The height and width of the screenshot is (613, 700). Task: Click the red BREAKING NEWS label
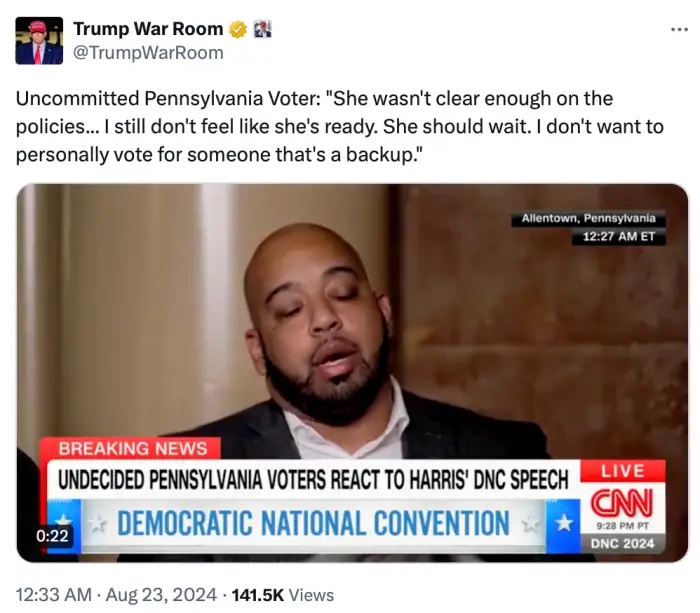coord(132,448)
